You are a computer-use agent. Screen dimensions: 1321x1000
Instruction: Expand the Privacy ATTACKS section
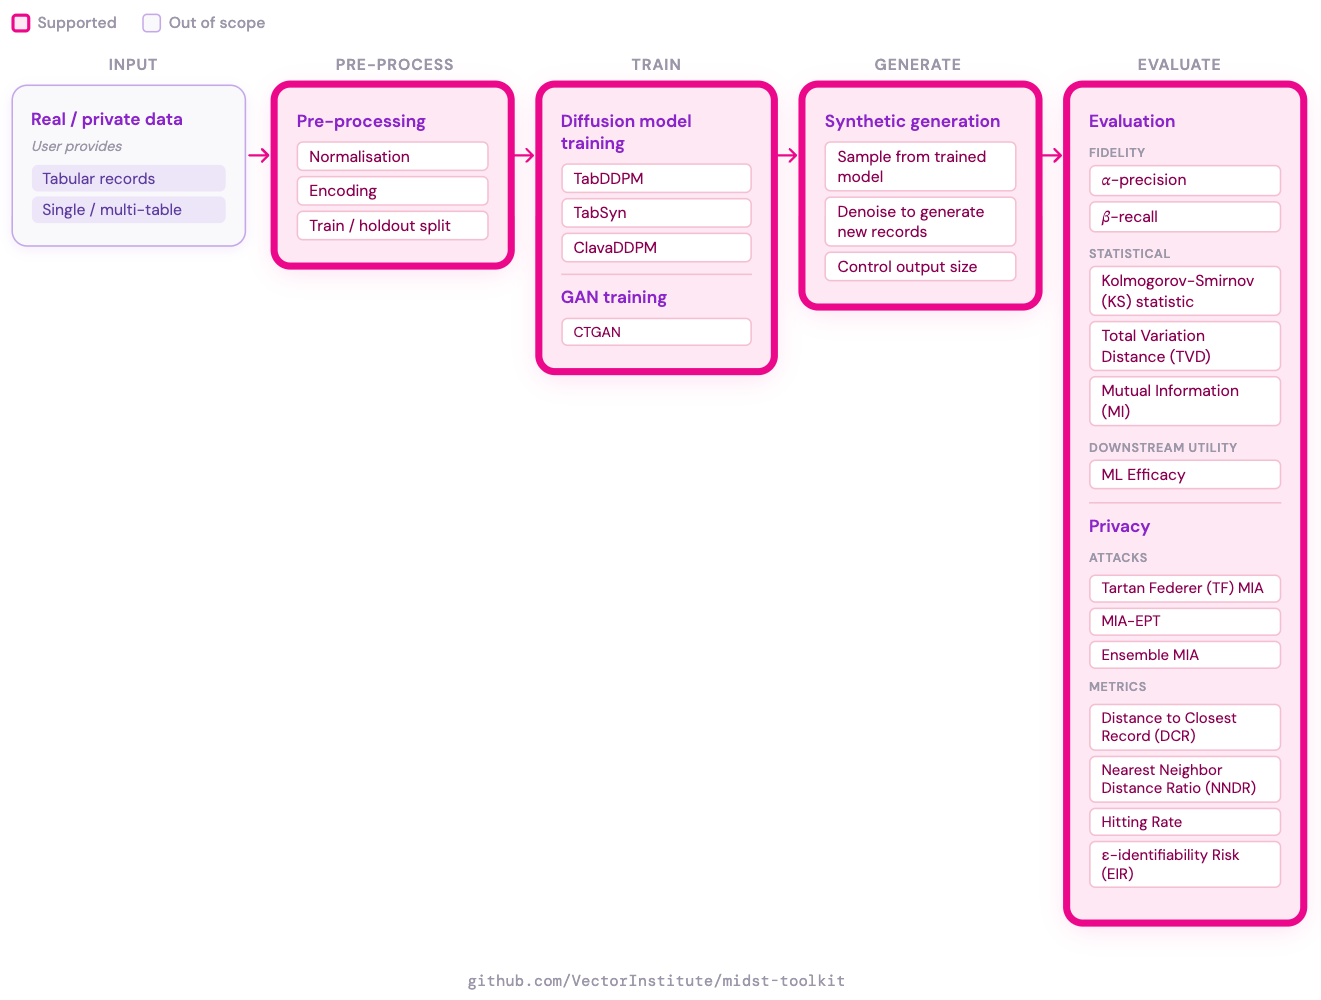coord(1117,557)
